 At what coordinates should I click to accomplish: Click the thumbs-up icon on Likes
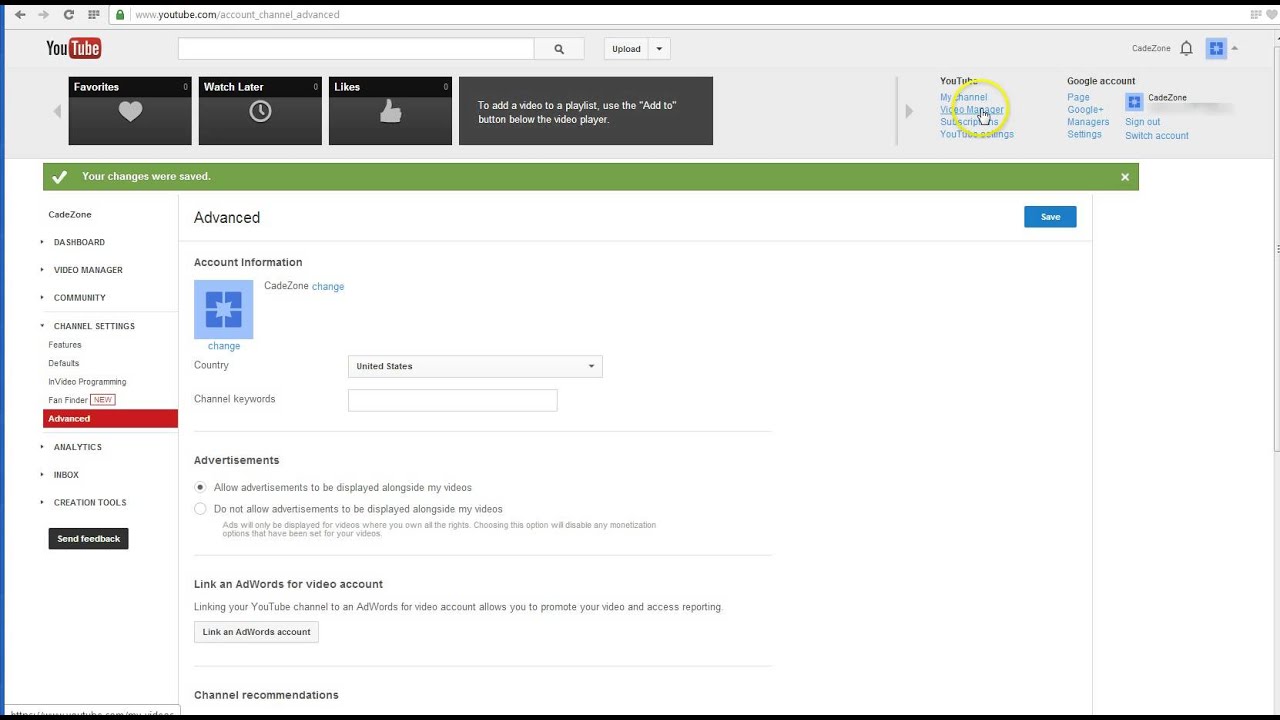[390, 112]
